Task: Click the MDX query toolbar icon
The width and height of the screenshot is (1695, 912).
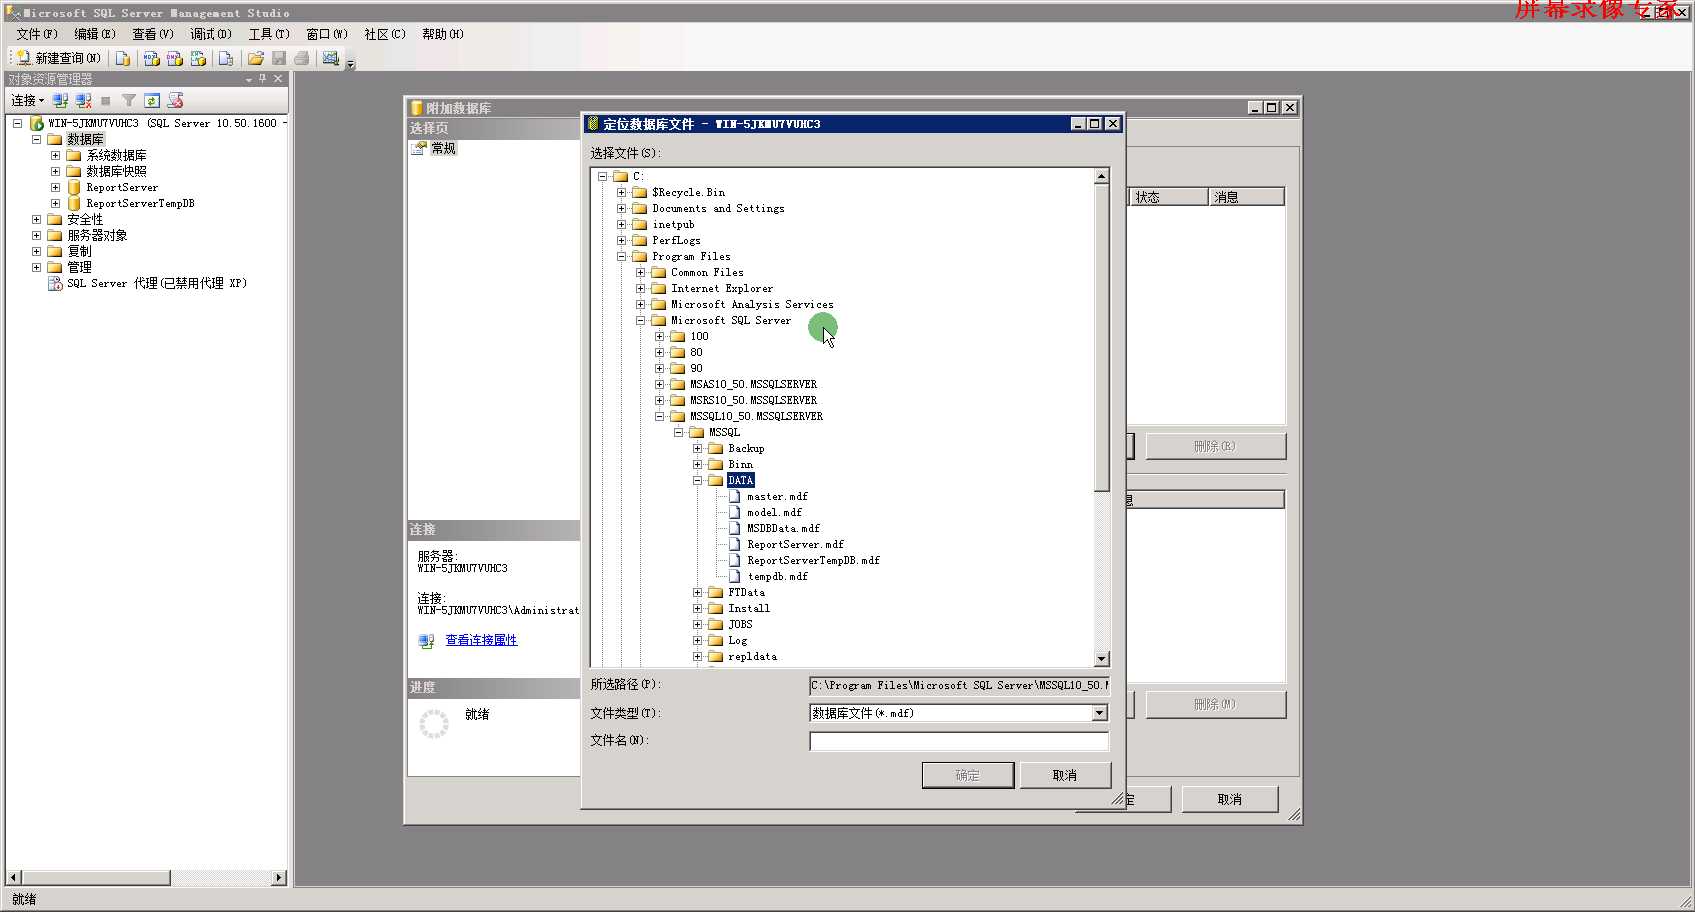Action: pyautogui.click(x=152, y=58)
